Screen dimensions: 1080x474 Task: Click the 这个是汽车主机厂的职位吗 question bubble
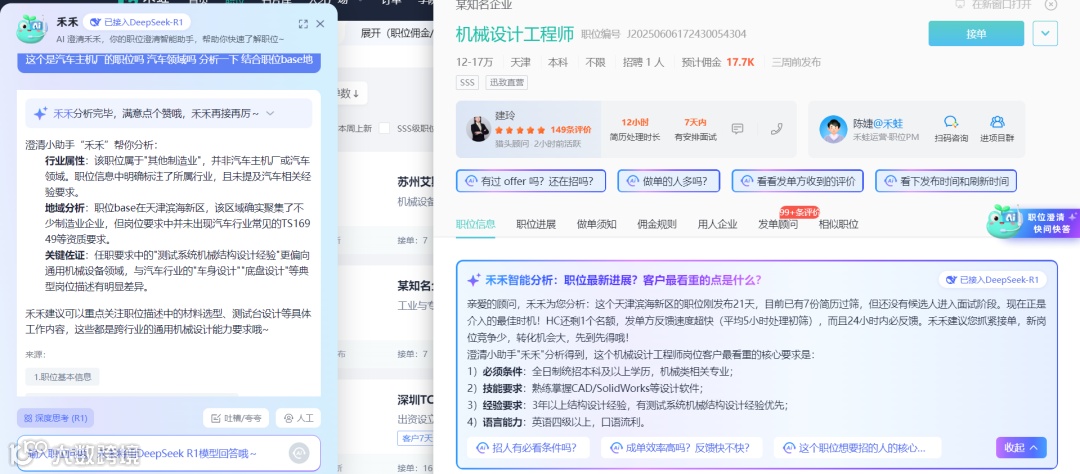[x=169, y=60]
